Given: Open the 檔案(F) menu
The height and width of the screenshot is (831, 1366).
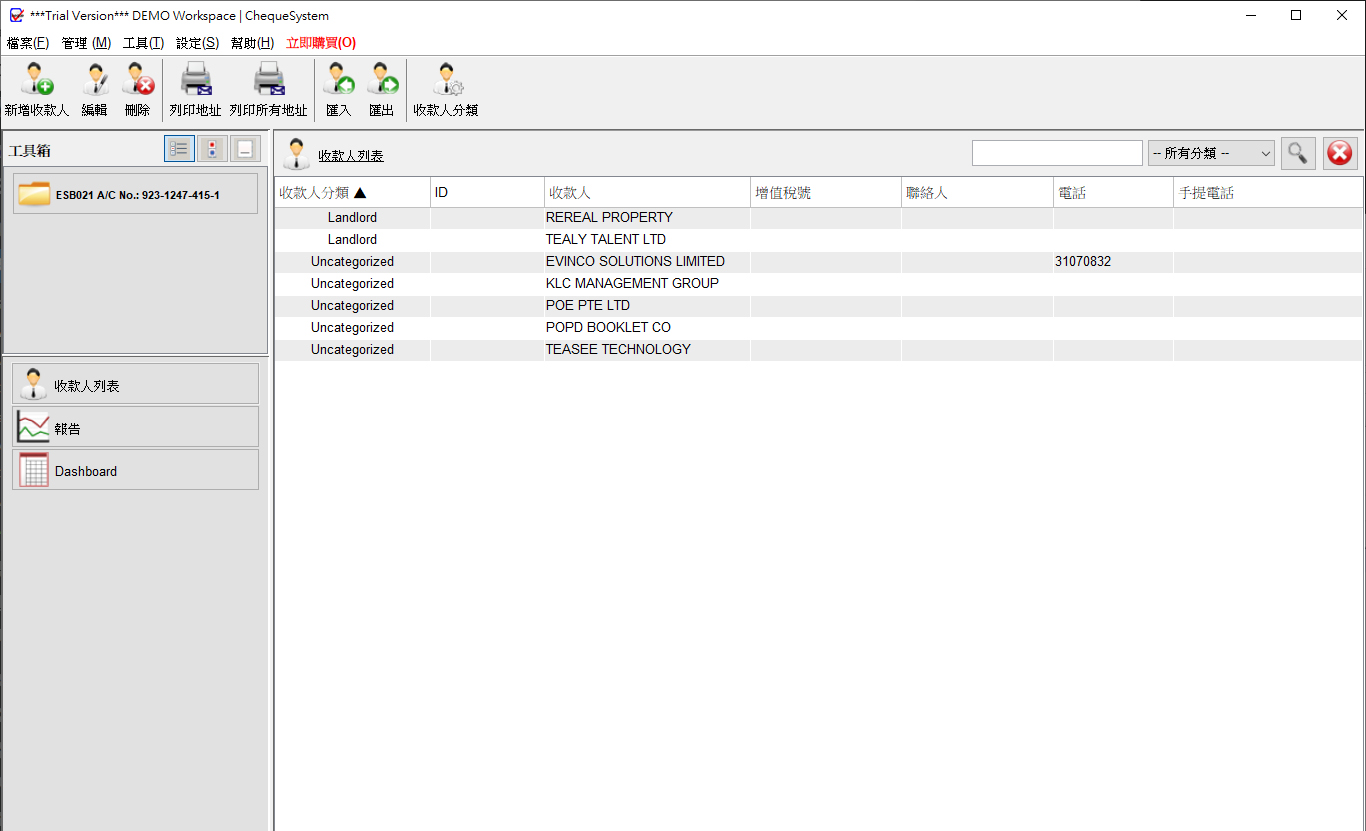Looking at the screenshot, I should [x=28, y=43].
